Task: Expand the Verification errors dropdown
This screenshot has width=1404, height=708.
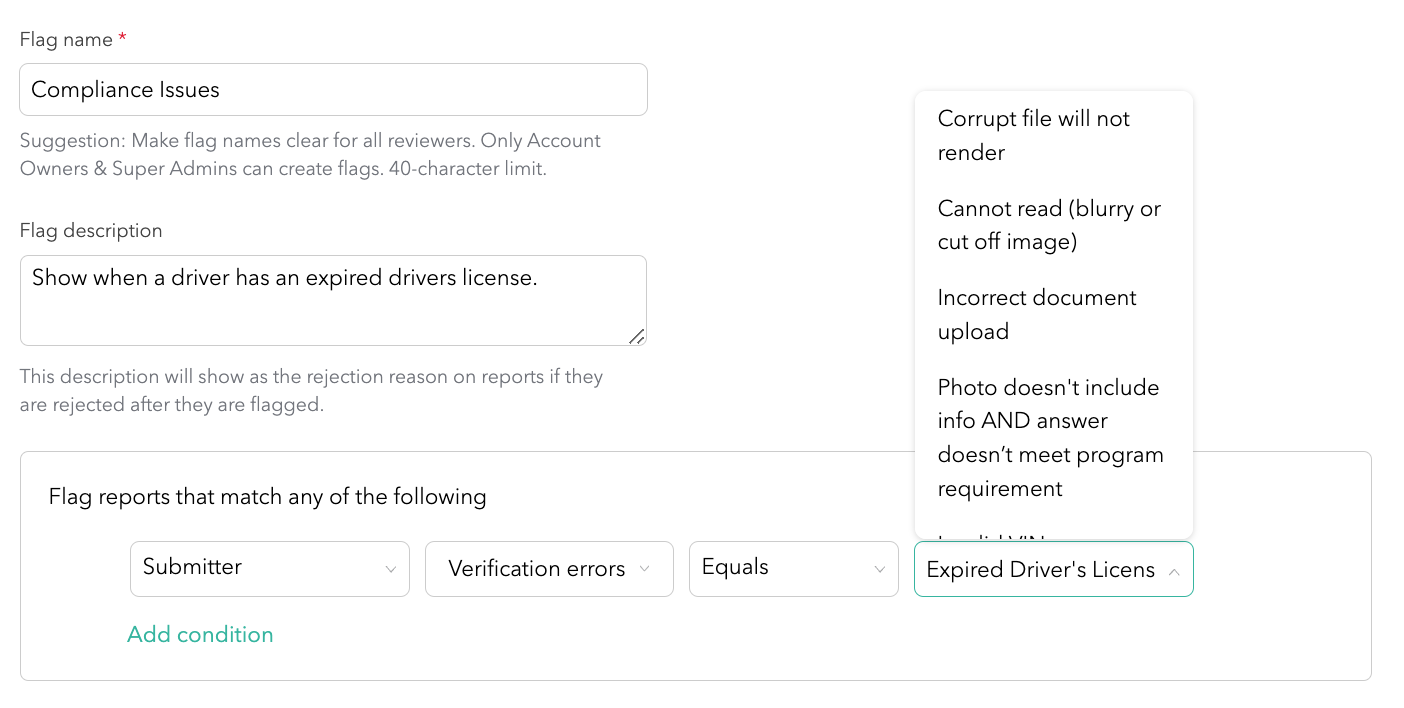Action: point(548,569)
